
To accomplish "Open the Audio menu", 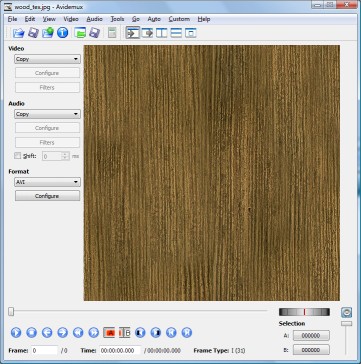I will point(94,19).
